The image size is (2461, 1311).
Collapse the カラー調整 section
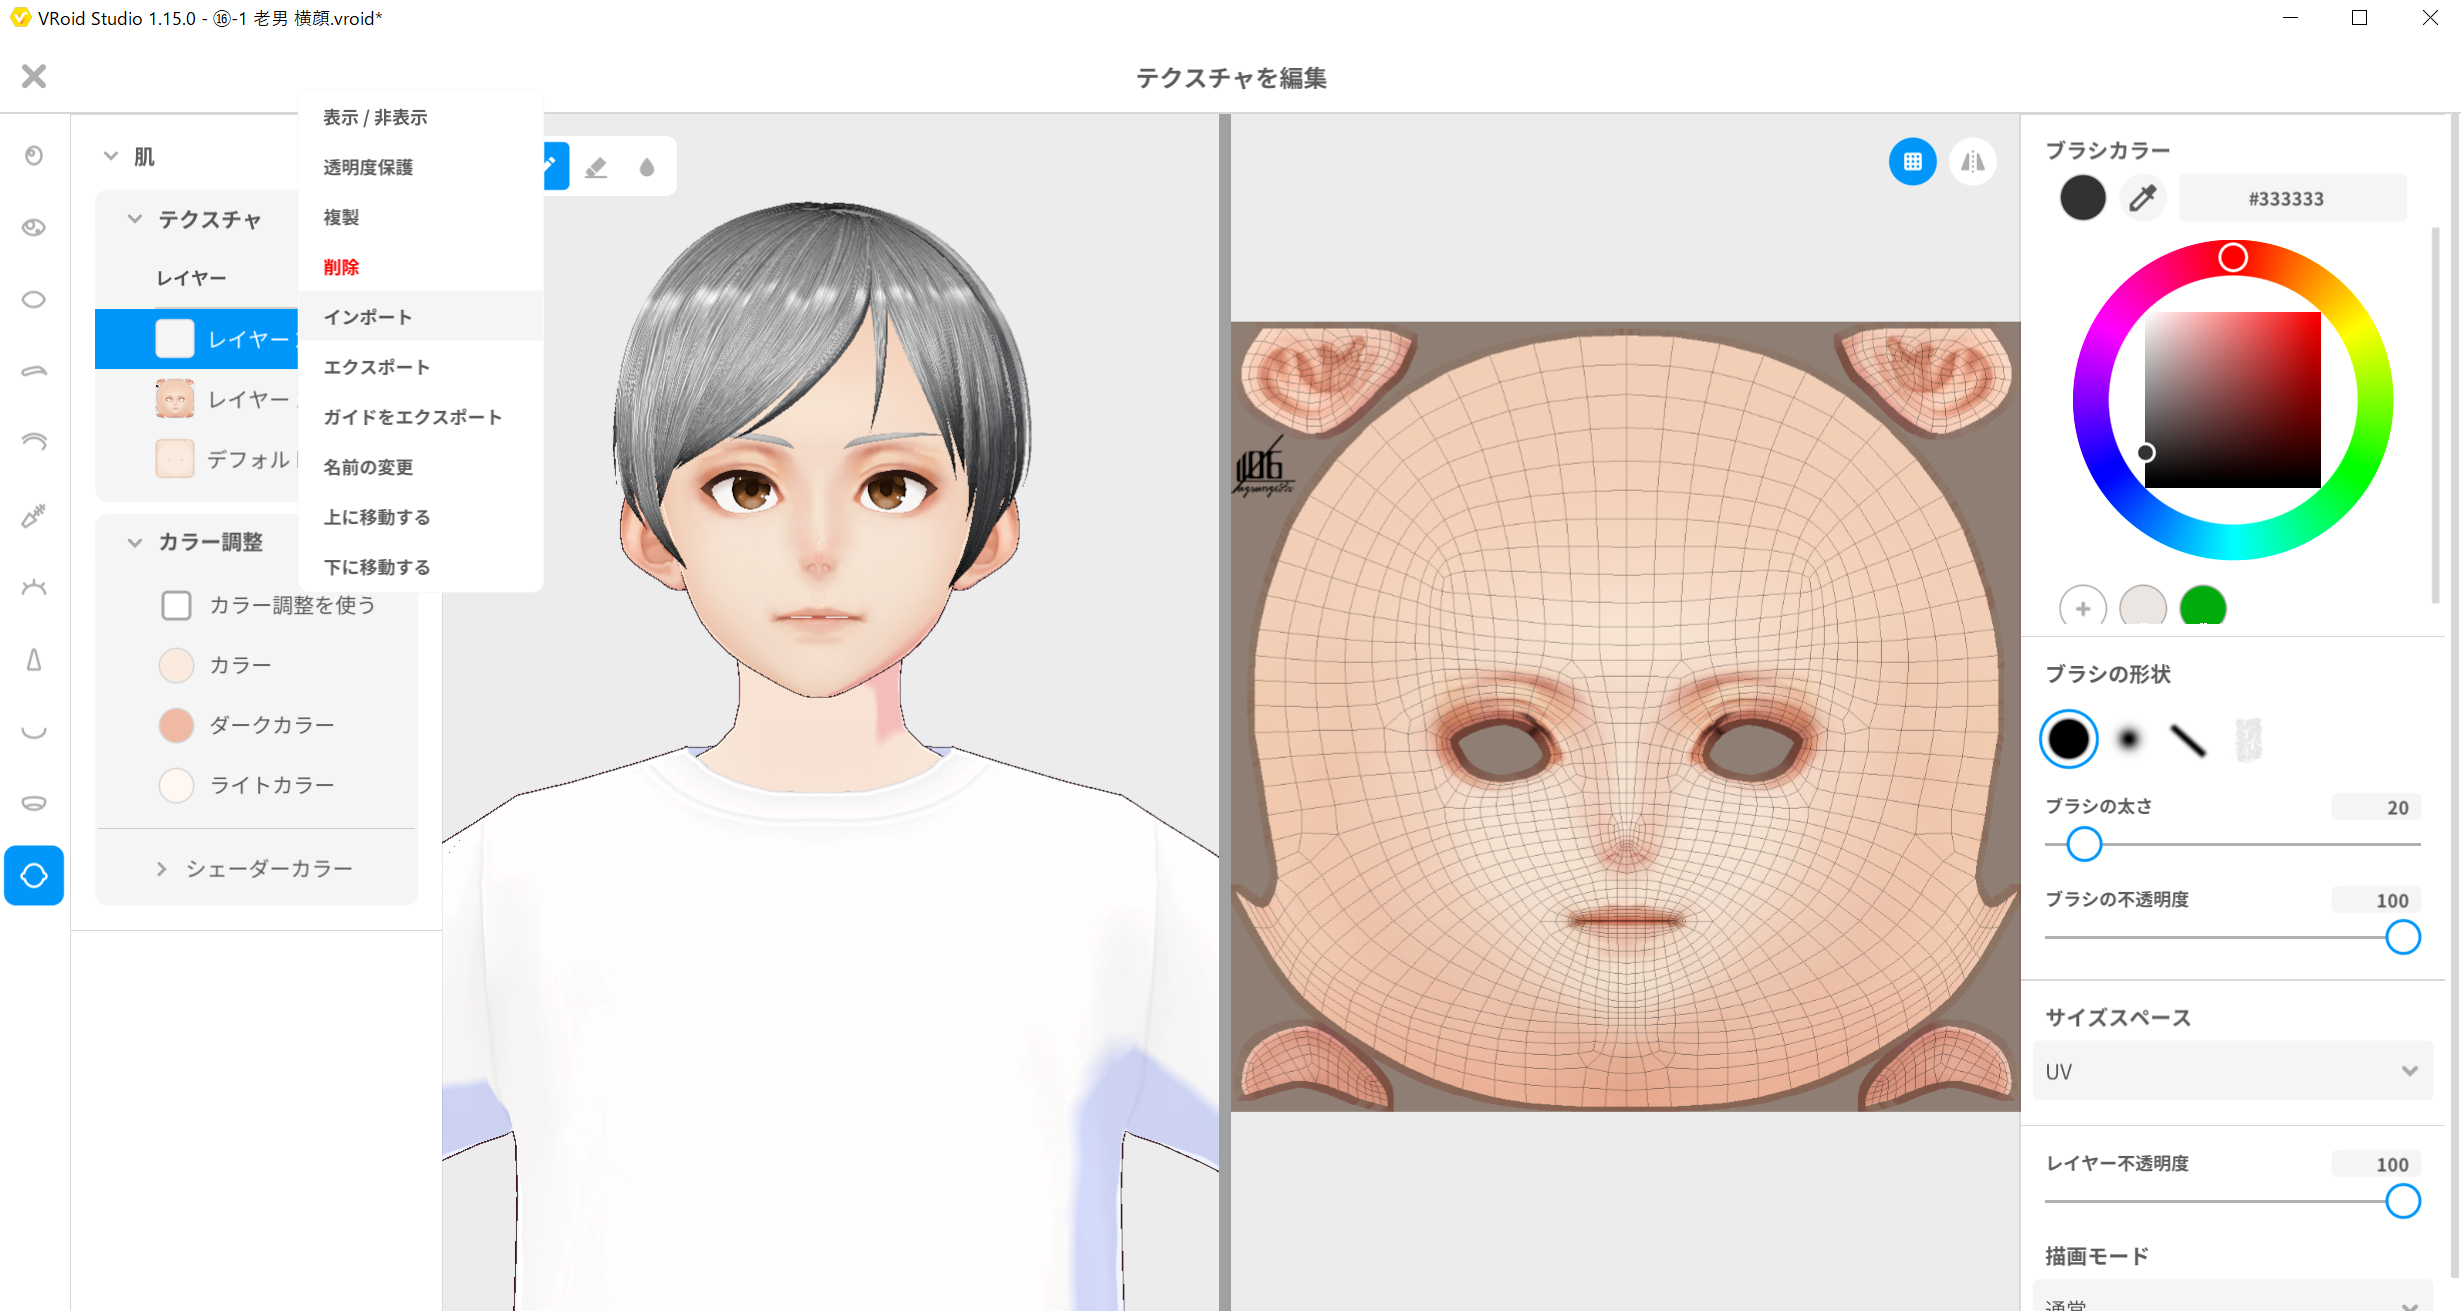[135, 542]
